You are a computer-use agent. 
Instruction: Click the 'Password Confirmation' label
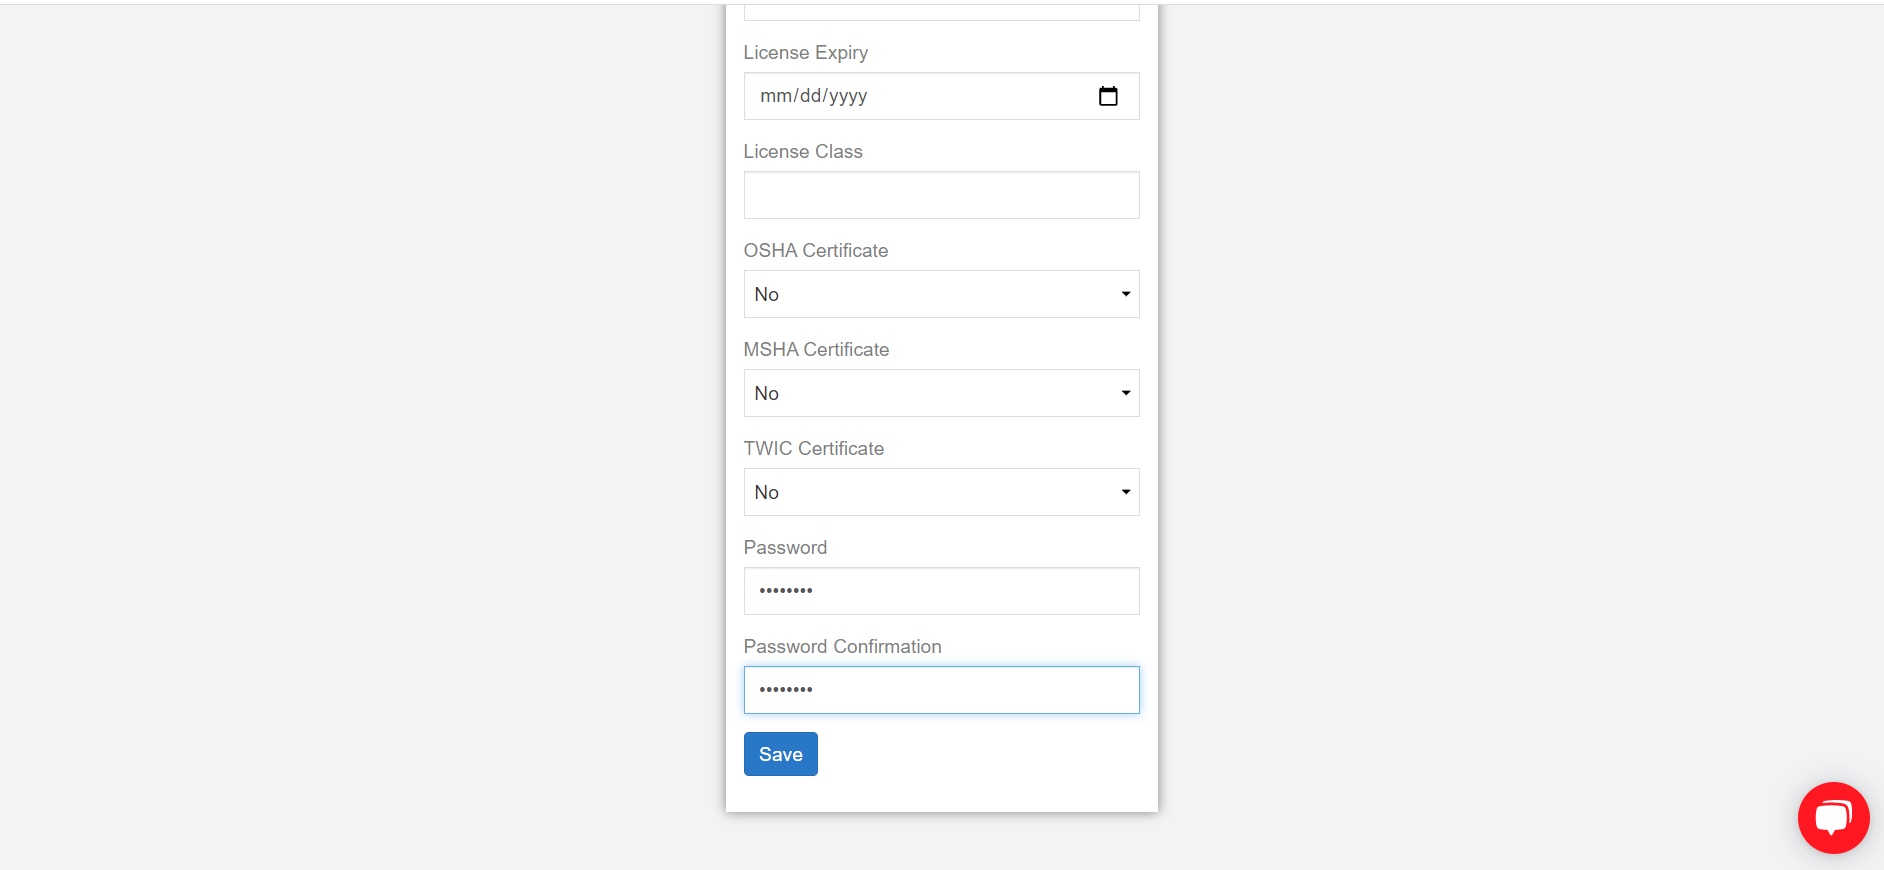842,647
